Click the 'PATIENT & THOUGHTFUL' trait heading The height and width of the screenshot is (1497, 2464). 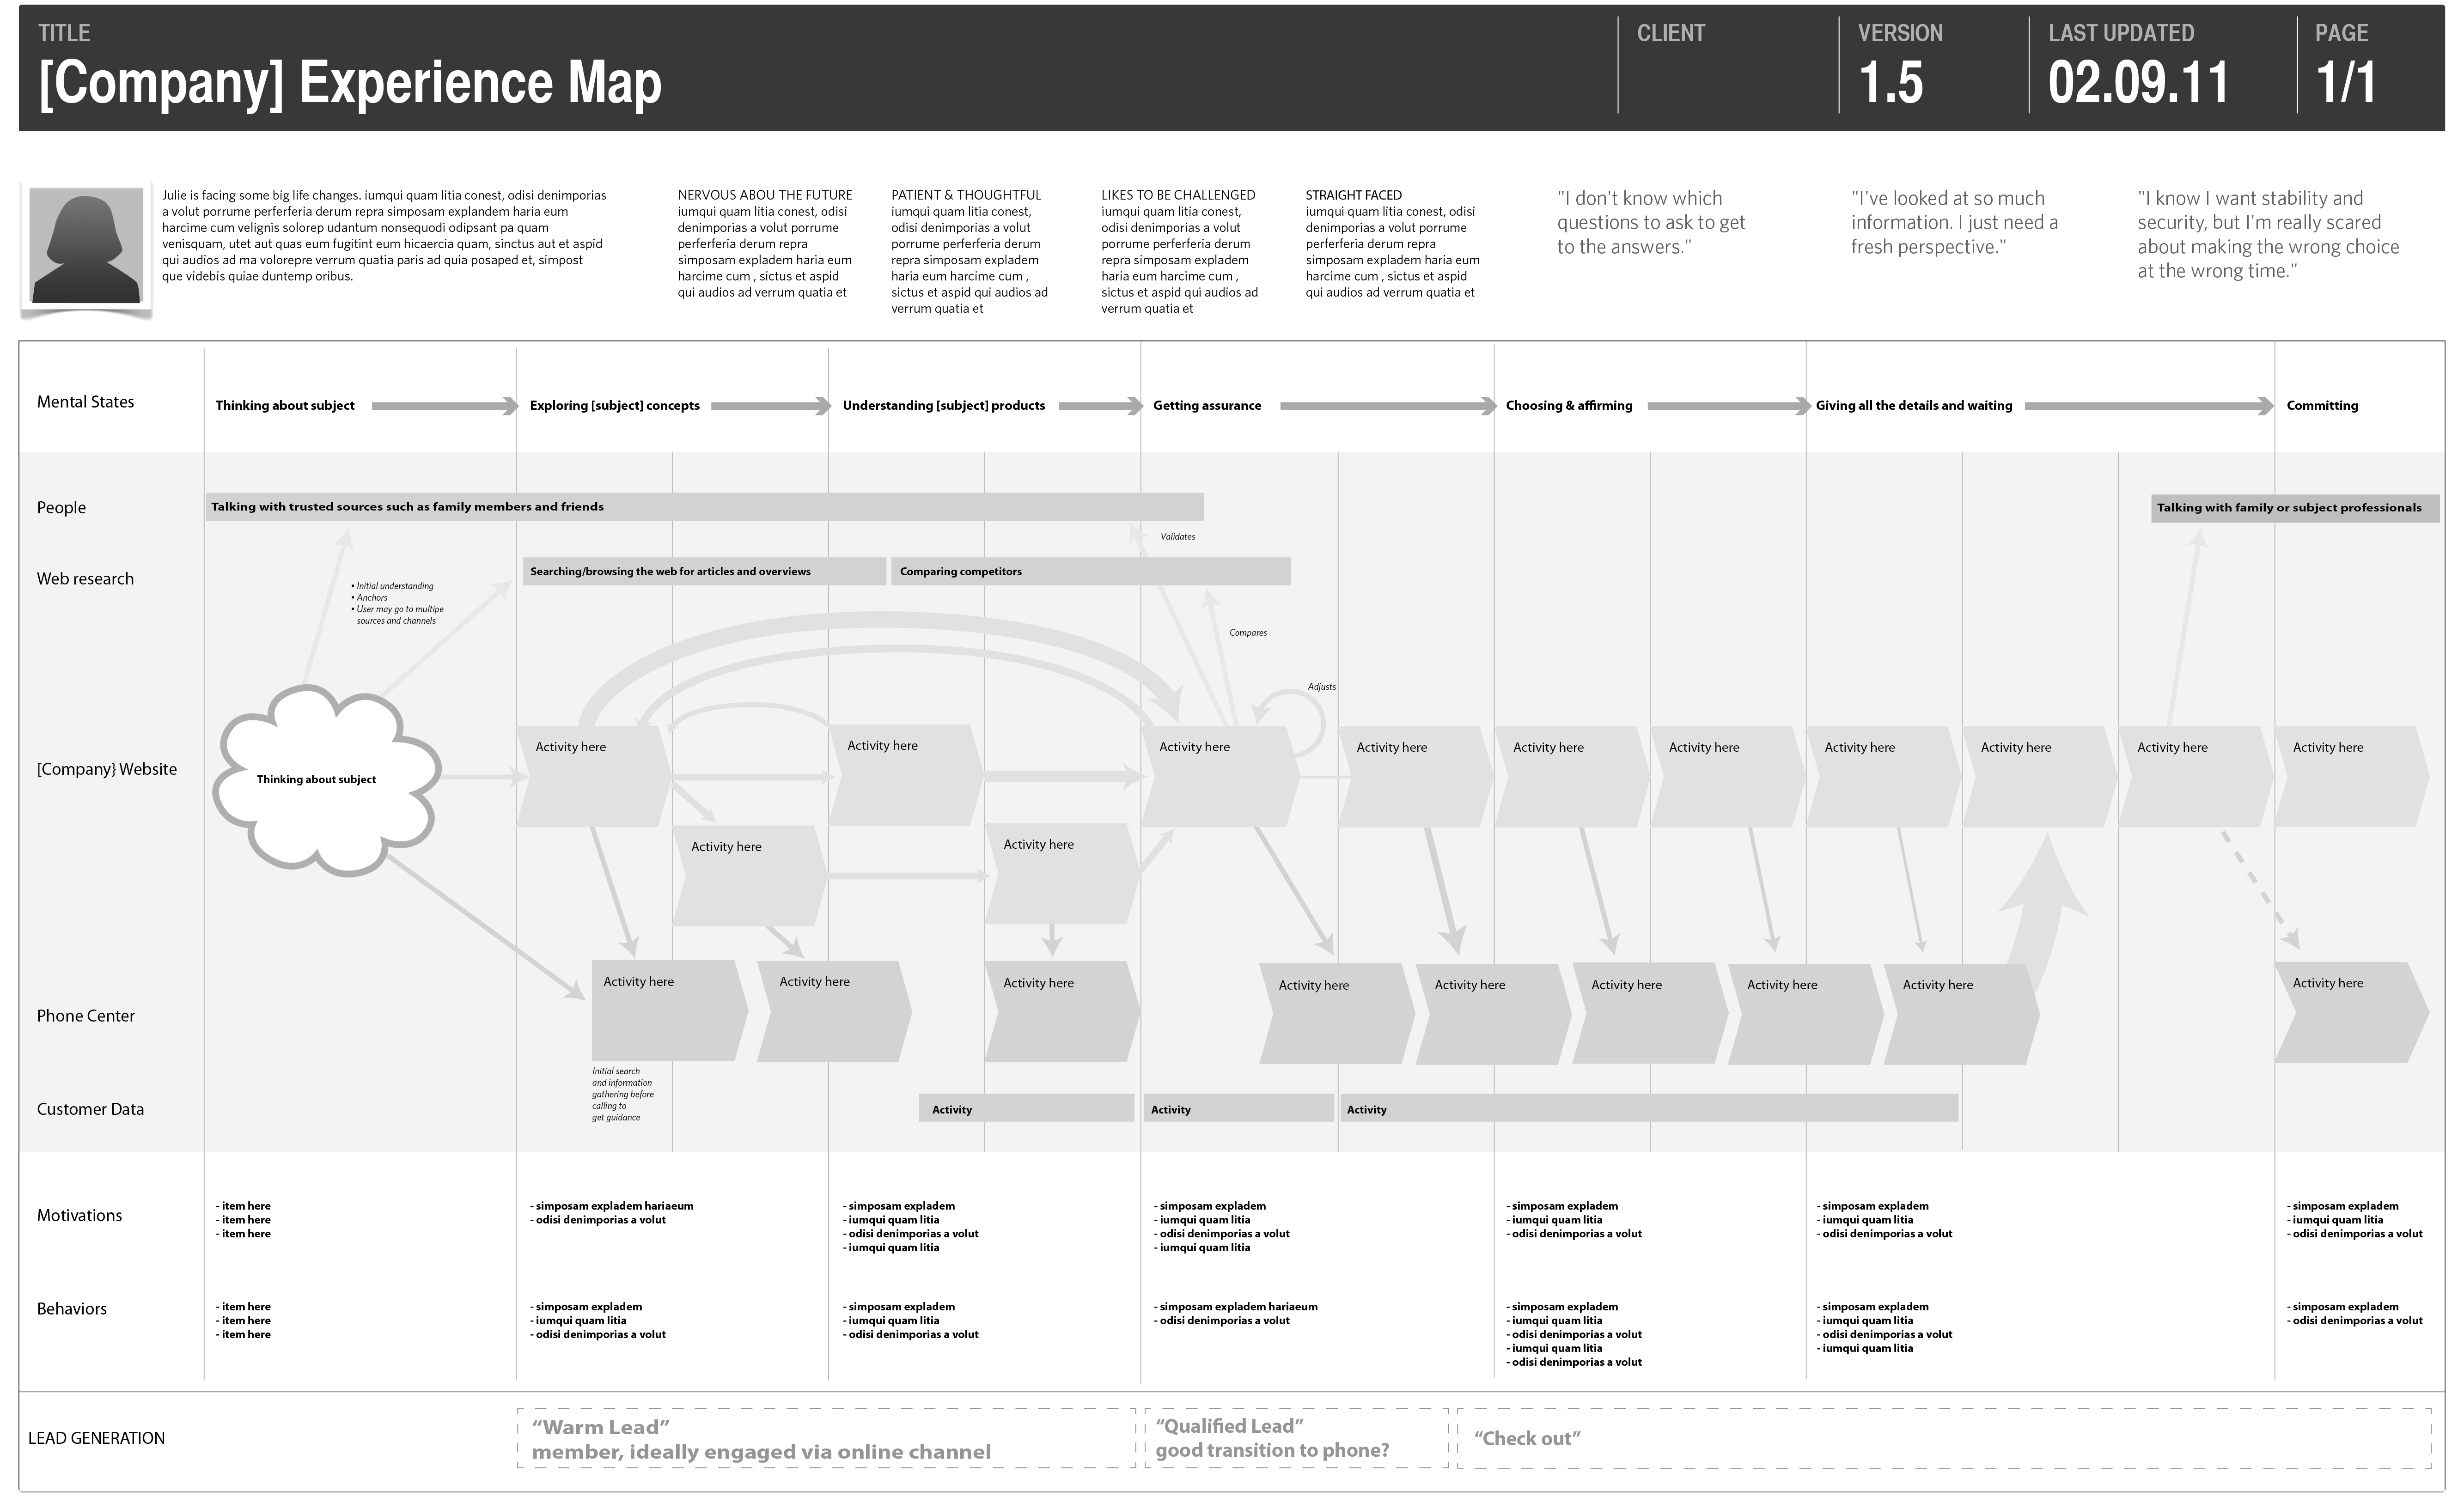966,195
